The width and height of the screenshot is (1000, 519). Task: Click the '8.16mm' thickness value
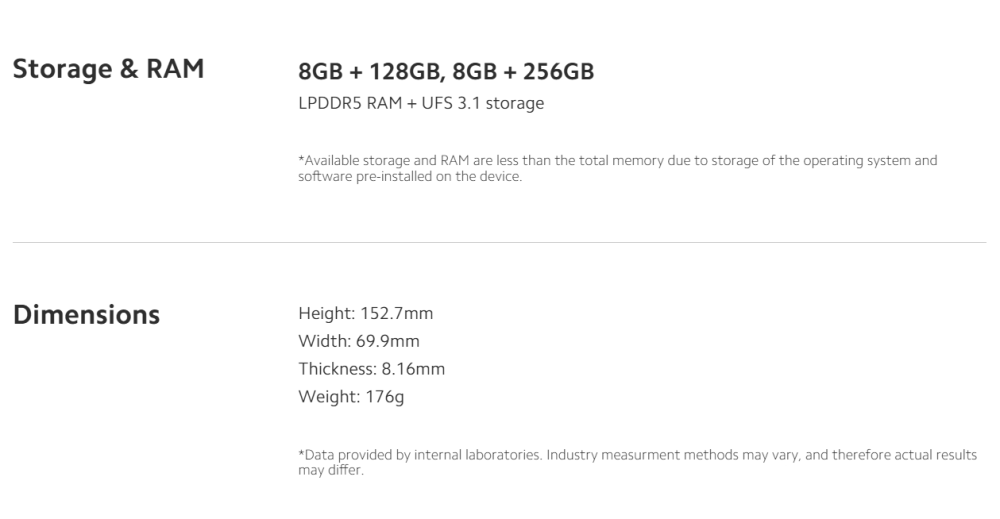[413, 369]
